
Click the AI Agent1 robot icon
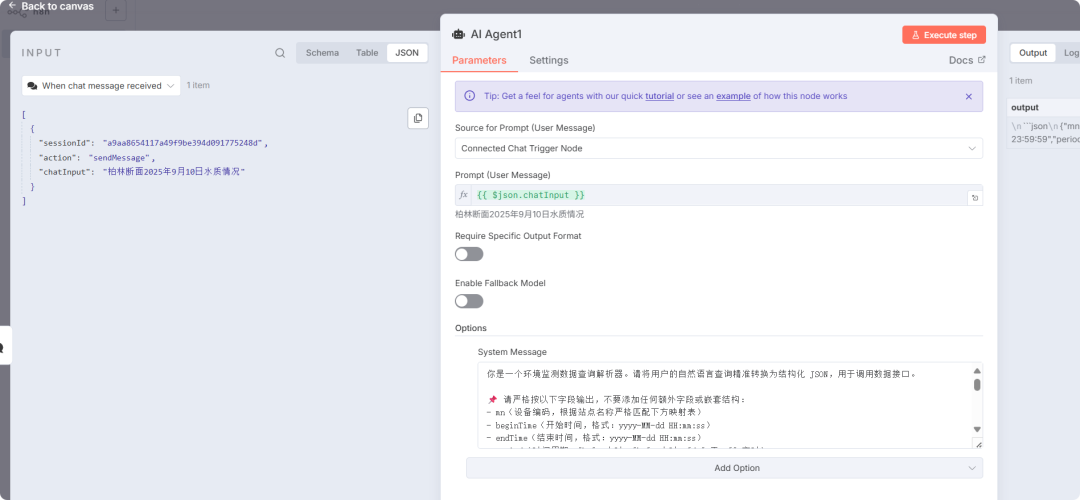coord(458,34)
